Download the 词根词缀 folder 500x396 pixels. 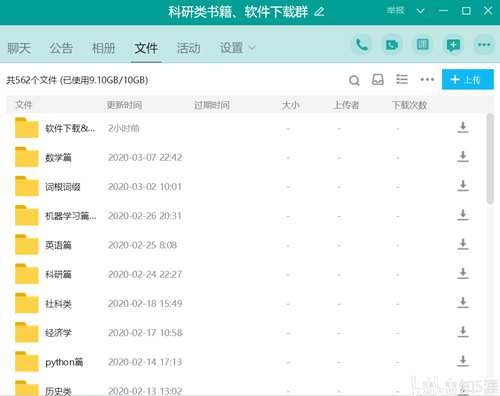463,186
